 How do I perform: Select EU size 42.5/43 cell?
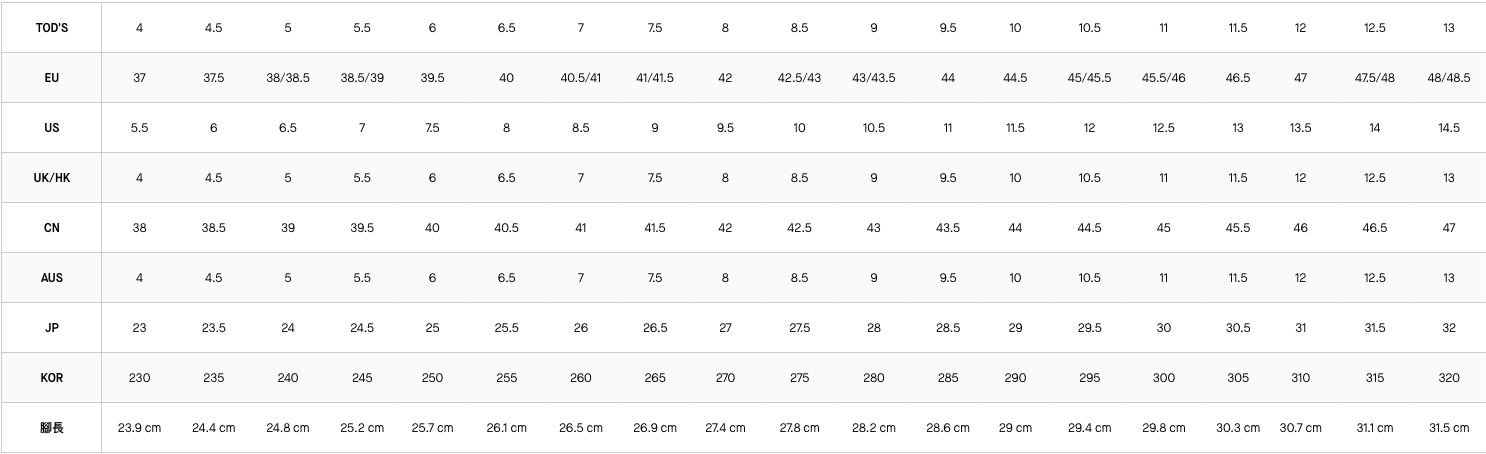point(799,78)
